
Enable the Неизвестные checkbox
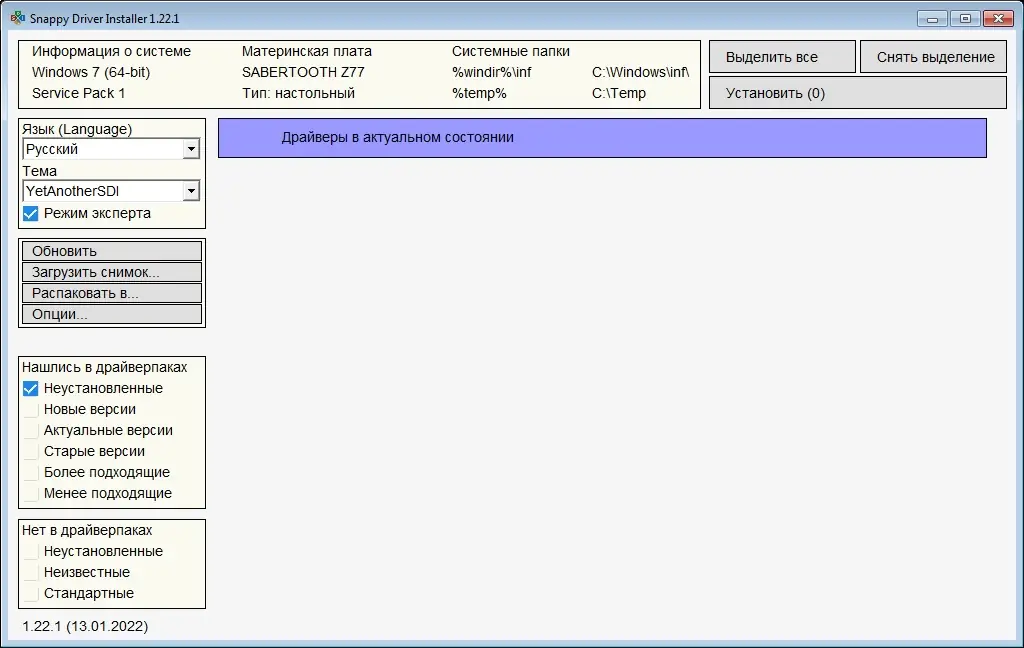tap(30, 572)
